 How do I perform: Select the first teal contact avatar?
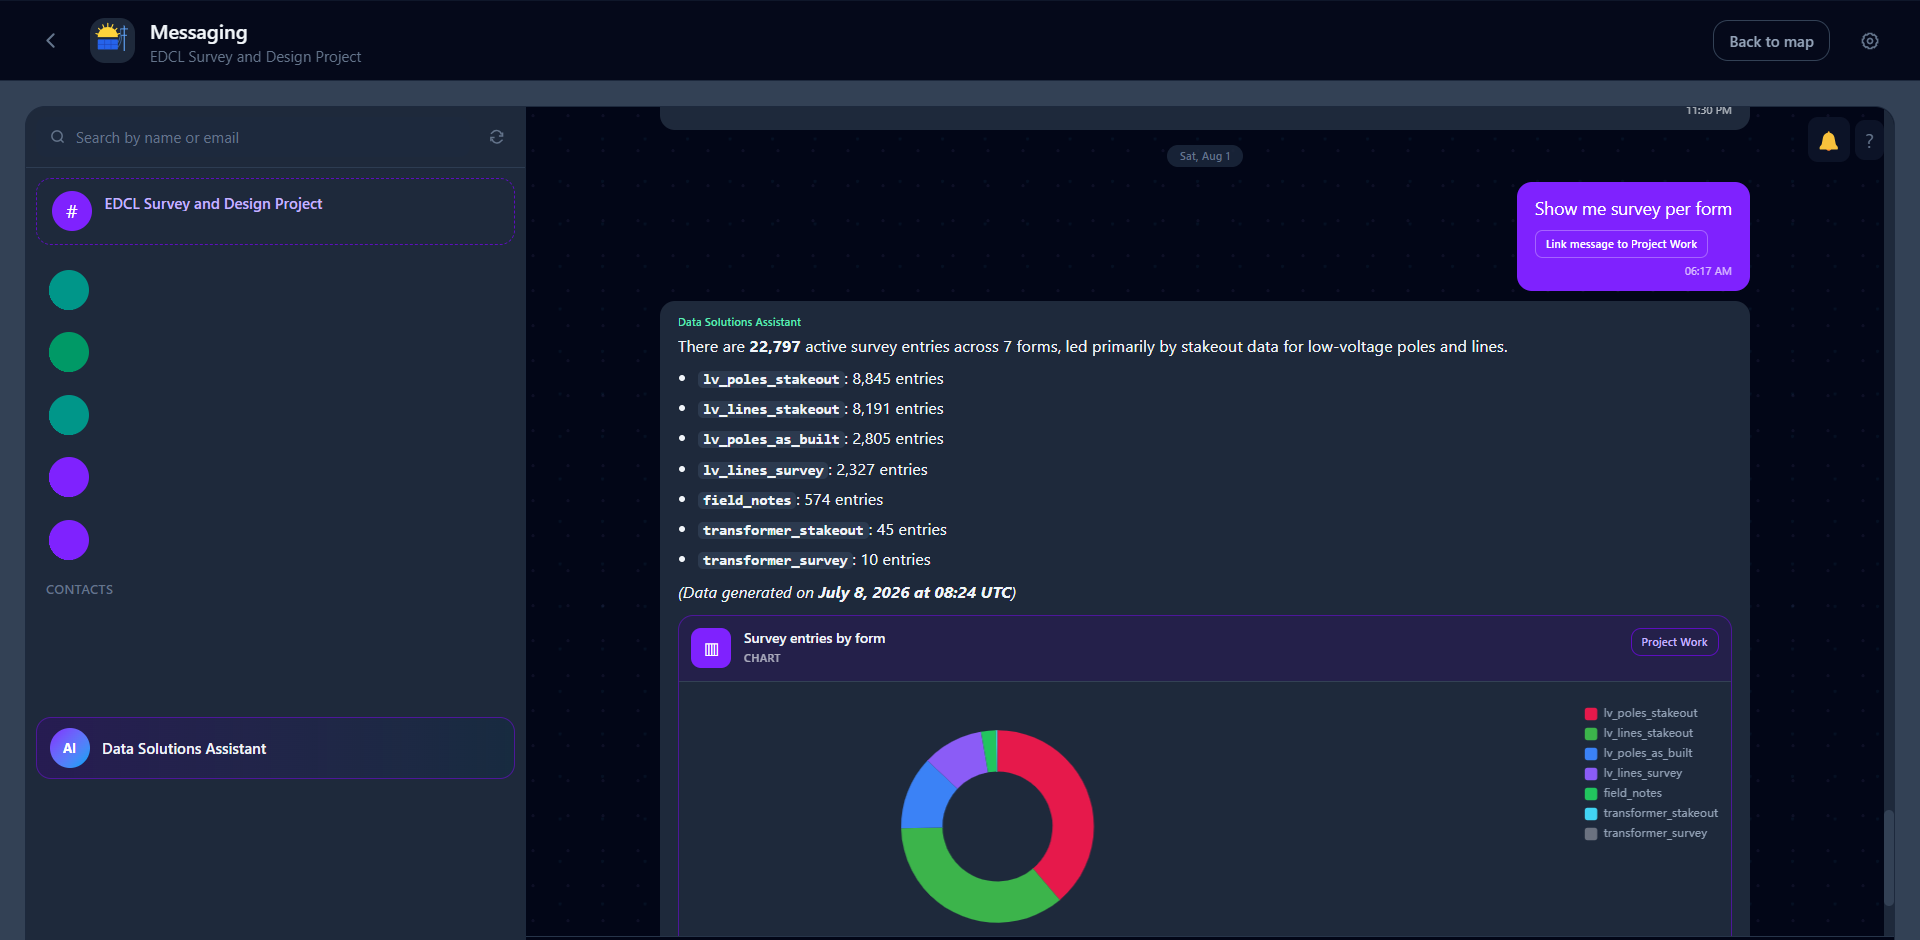[69, 290]
